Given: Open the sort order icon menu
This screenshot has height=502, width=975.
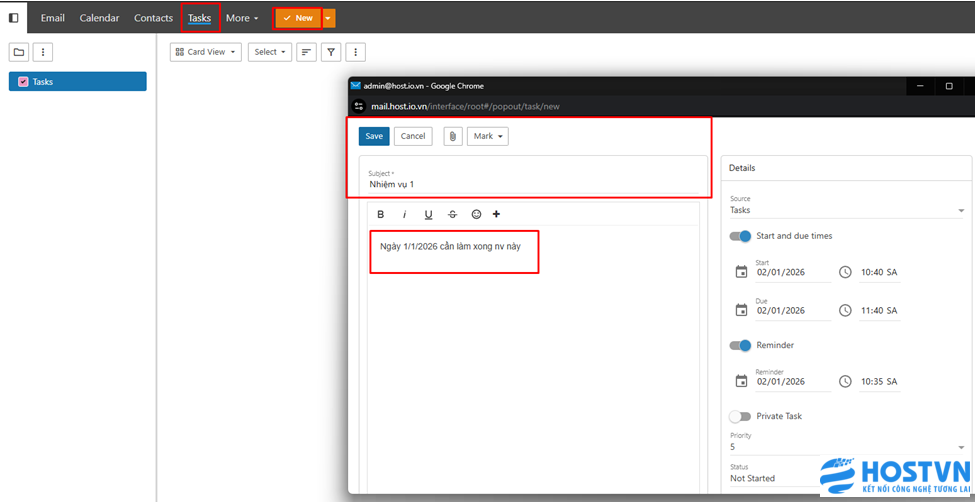Looking at the screenshot, I should point(306,52).
